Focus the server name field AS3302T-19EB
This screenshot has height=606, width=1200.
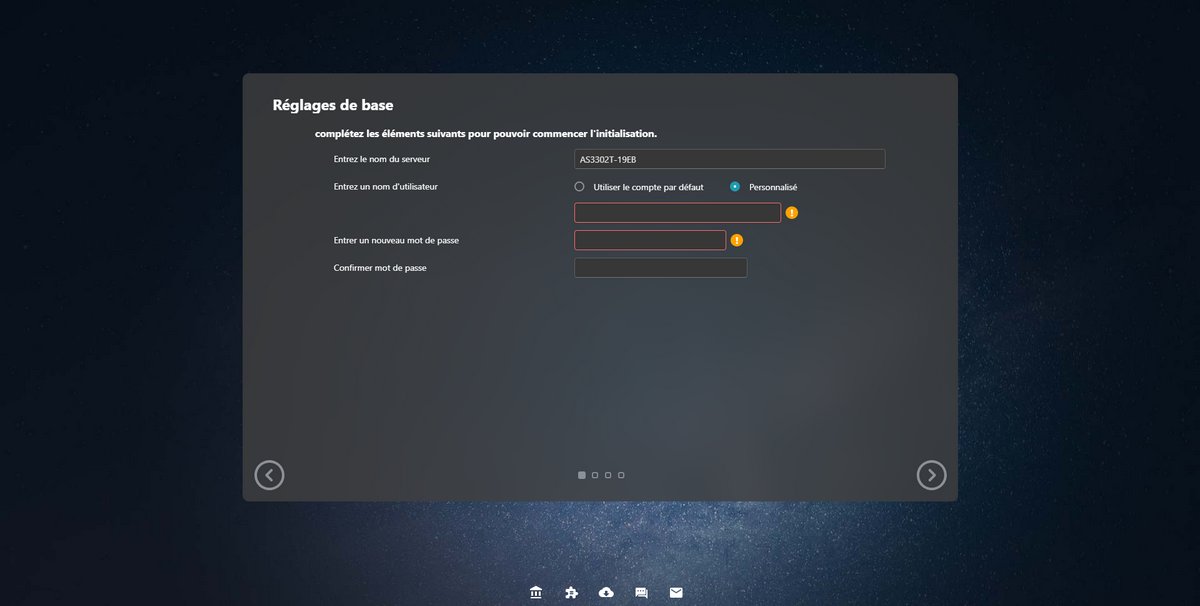click(730, 159)
